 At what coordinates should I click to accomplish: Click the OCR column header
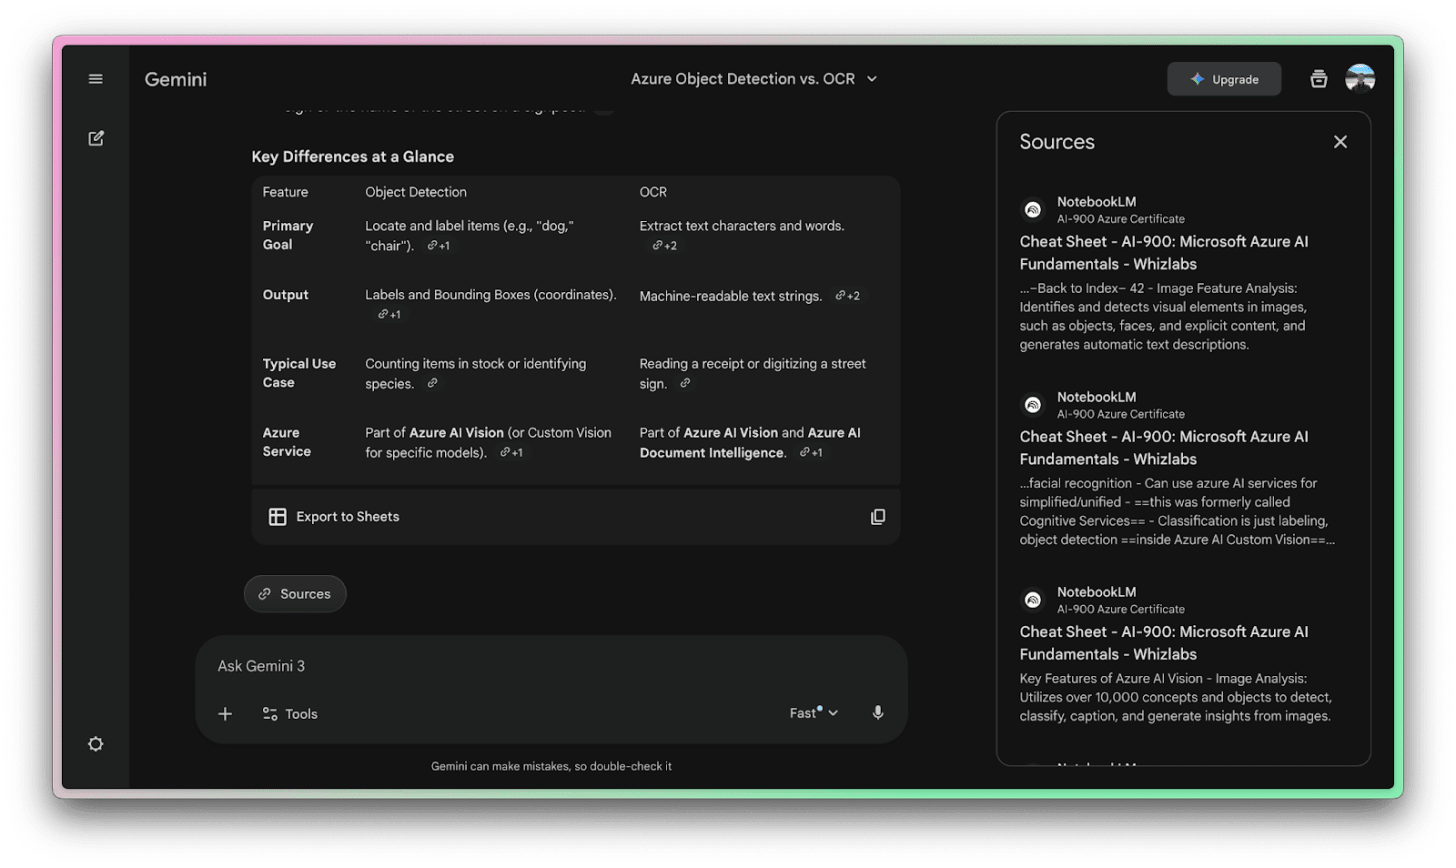pyautogui.click(x=653, y=192)
